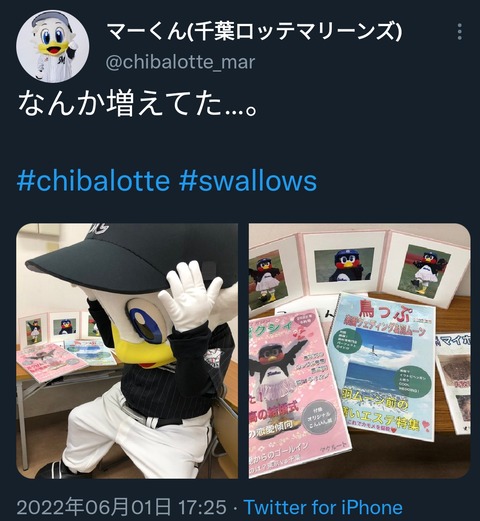Open the three-dot more options menu

[x=460, y=32]
